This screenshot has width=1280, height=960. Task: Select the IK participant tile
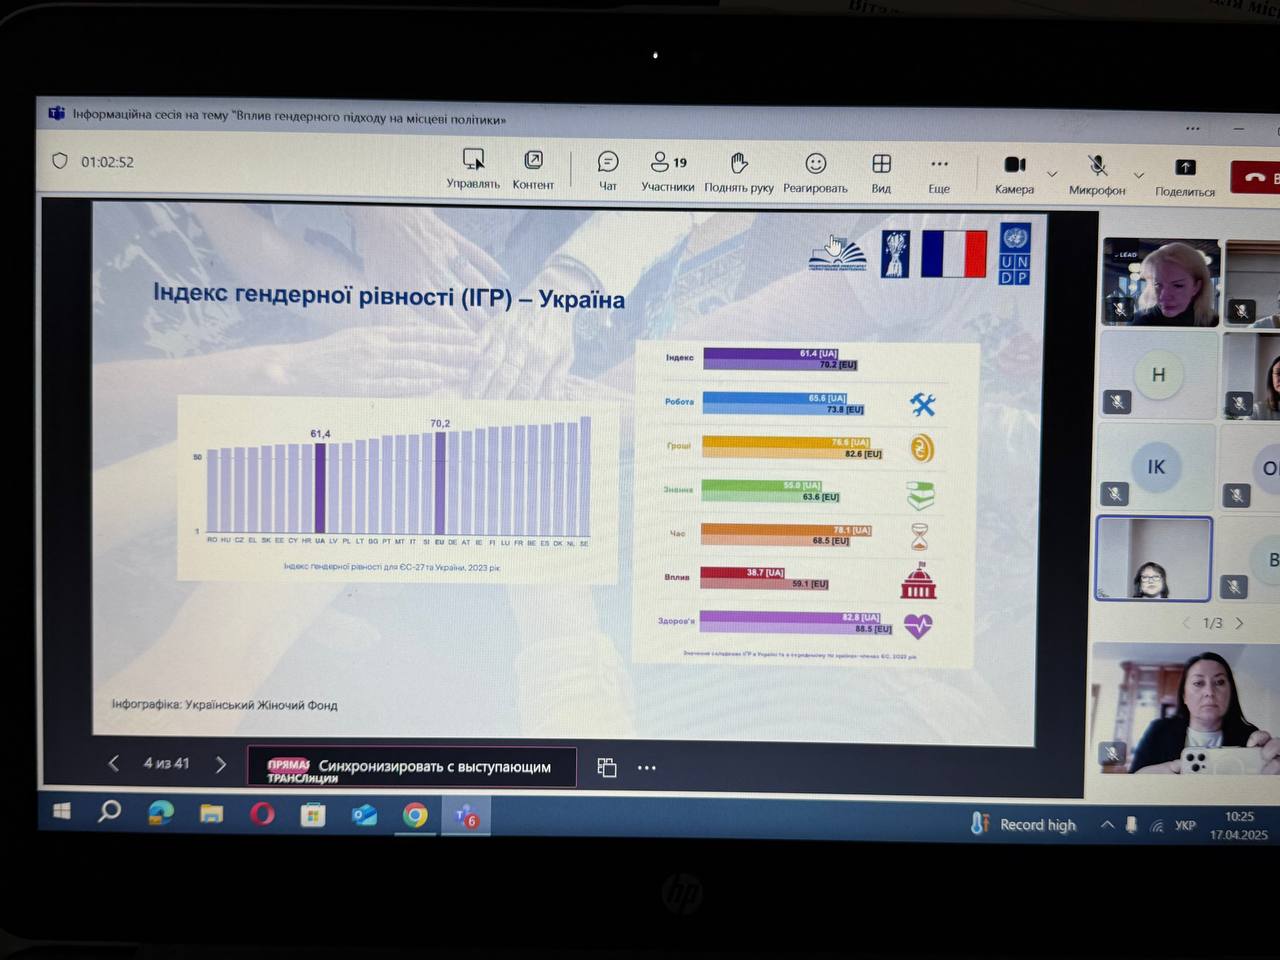pyautogui.click(x=1155, y=467)
